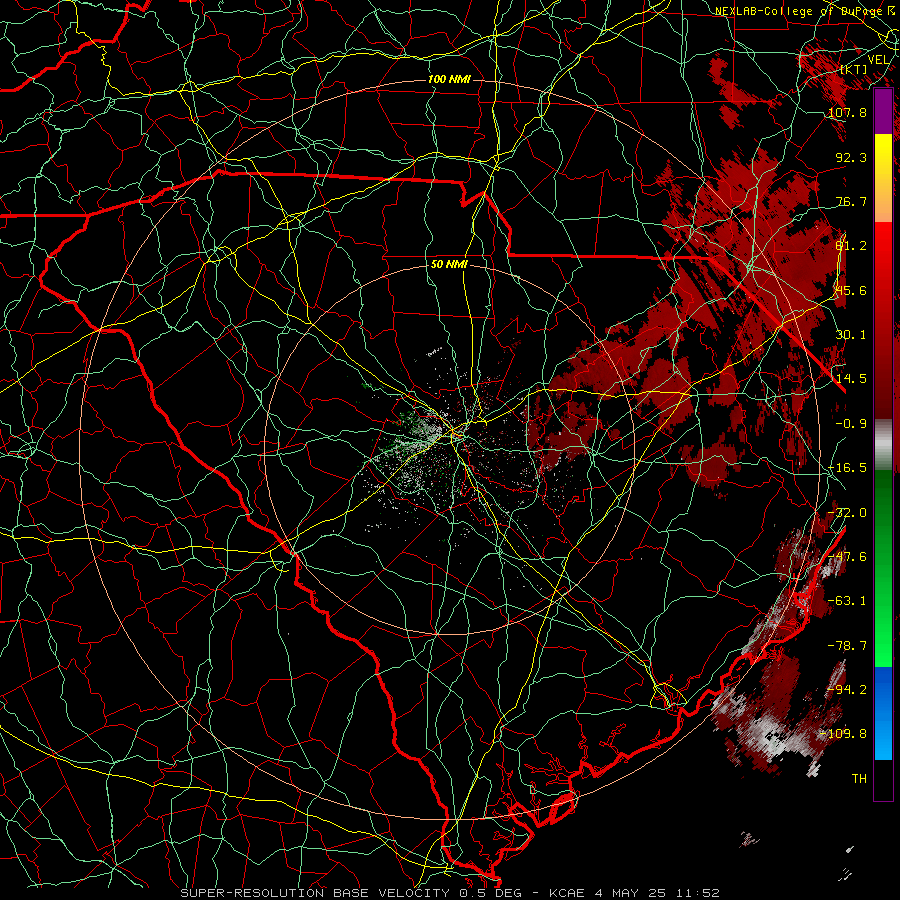Select the 92.3 value on the velocity scale
This screenshot has height=900, width=900.
click(851, 157)
